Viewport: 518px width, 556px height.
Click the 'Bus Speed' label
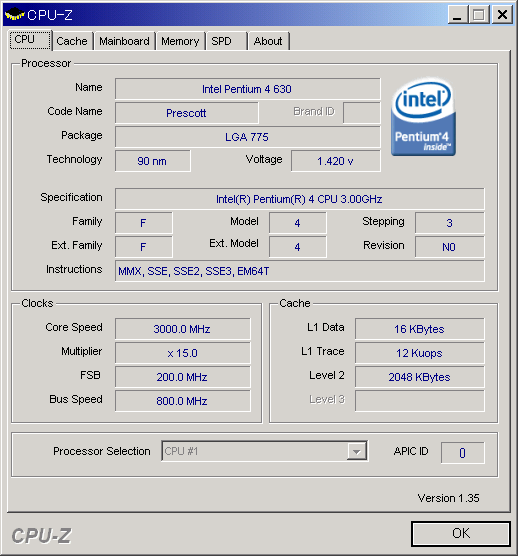point(76,399)
